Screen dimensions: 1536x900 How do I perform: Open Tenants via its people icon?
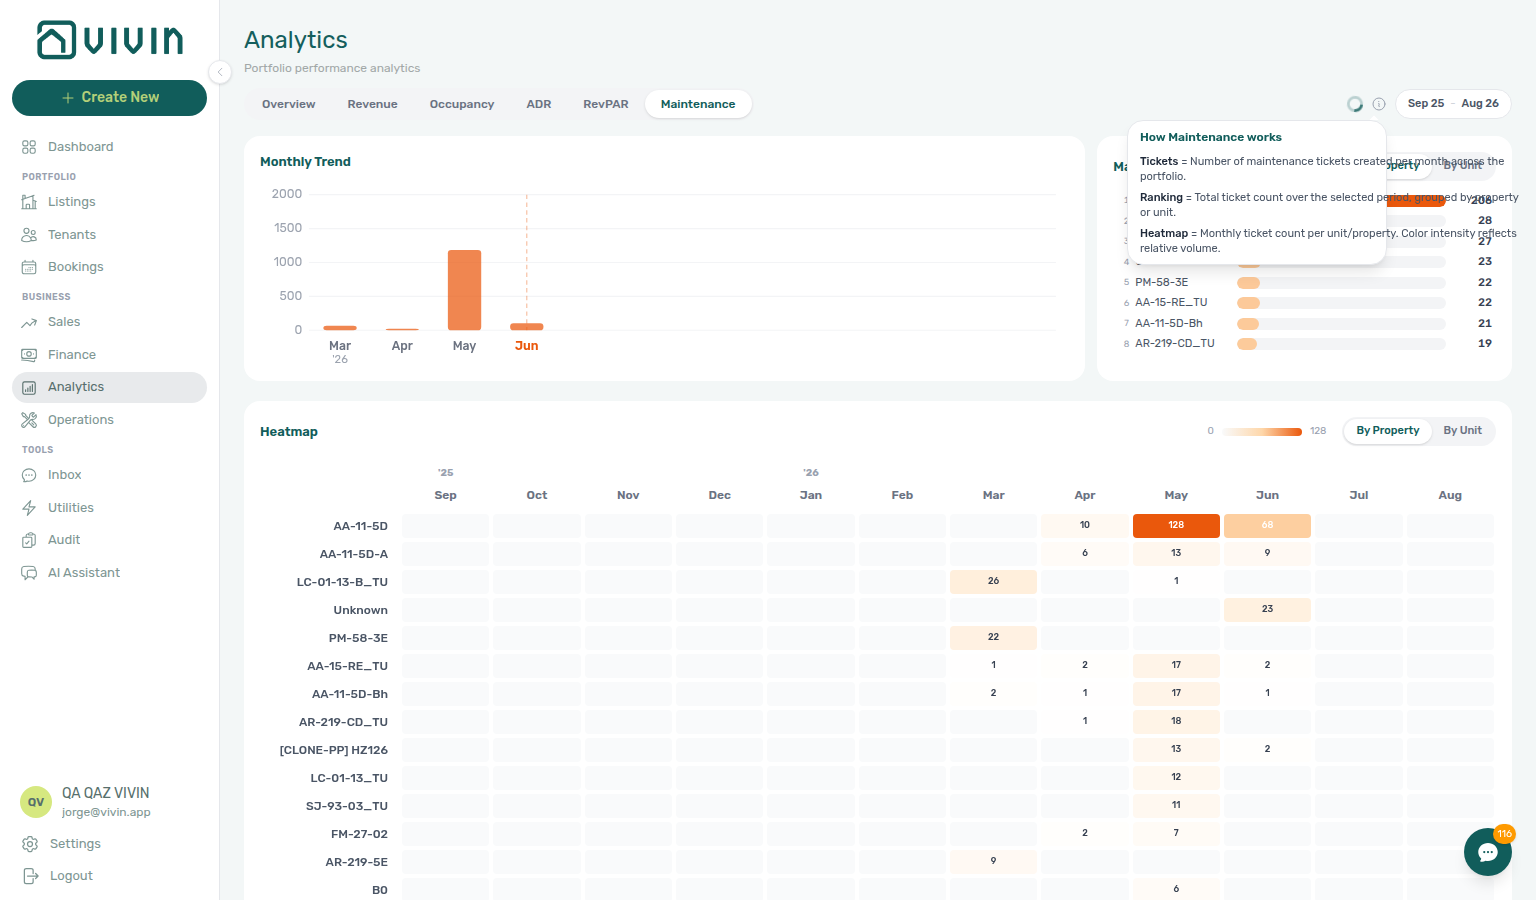click(x=29, y=235)
